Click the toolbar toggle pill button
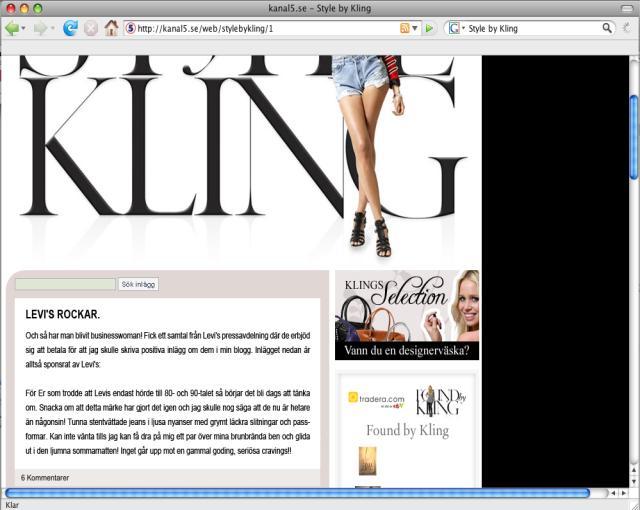The image size is (640, 510). [627, 8]
